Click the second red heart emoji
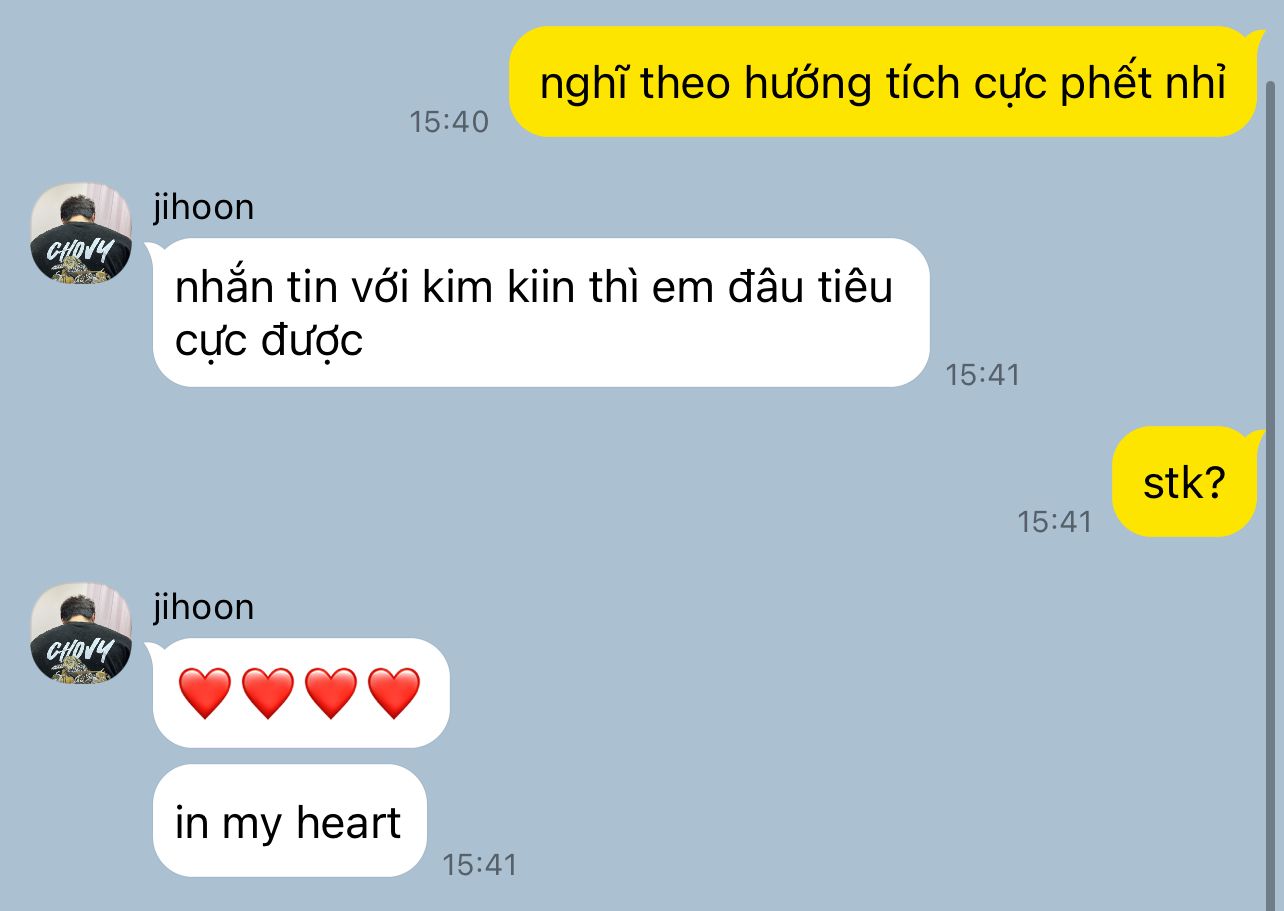 click(268, 693)
